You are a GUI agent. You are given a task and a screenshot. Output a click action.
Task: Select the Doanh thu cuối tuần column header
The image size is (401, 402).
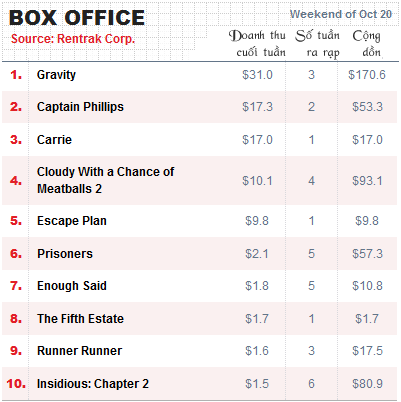(257, 44)
